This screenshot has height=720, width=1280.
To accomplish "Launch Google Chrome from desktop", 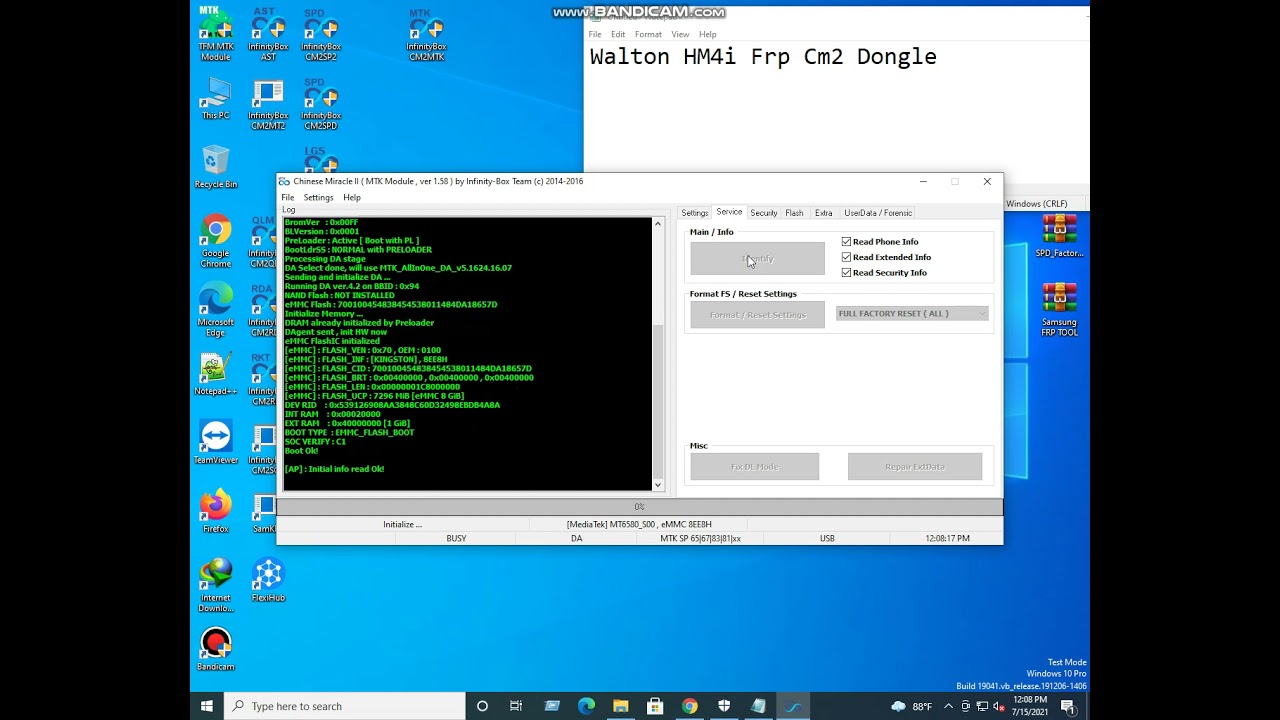I will pyautogui.click(x=215, y=241).
